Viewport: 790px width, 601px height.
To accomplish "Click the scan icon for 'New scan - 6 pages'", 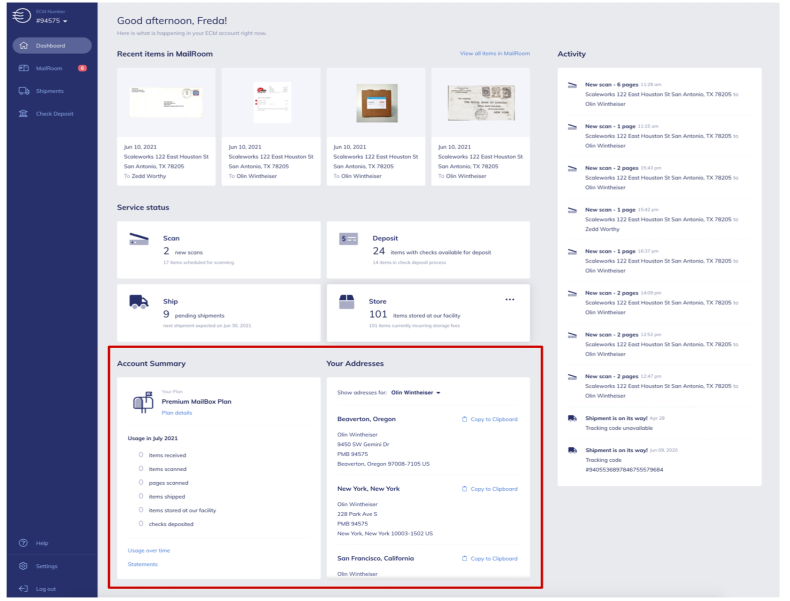I will (x=572, y=85).
